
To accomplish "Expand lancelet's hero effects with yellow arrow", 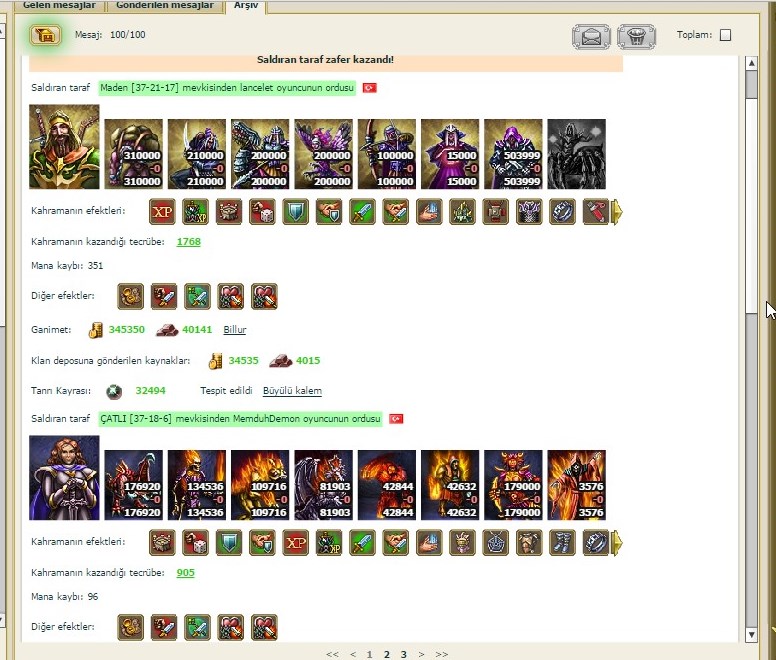I will coord(617,211).
